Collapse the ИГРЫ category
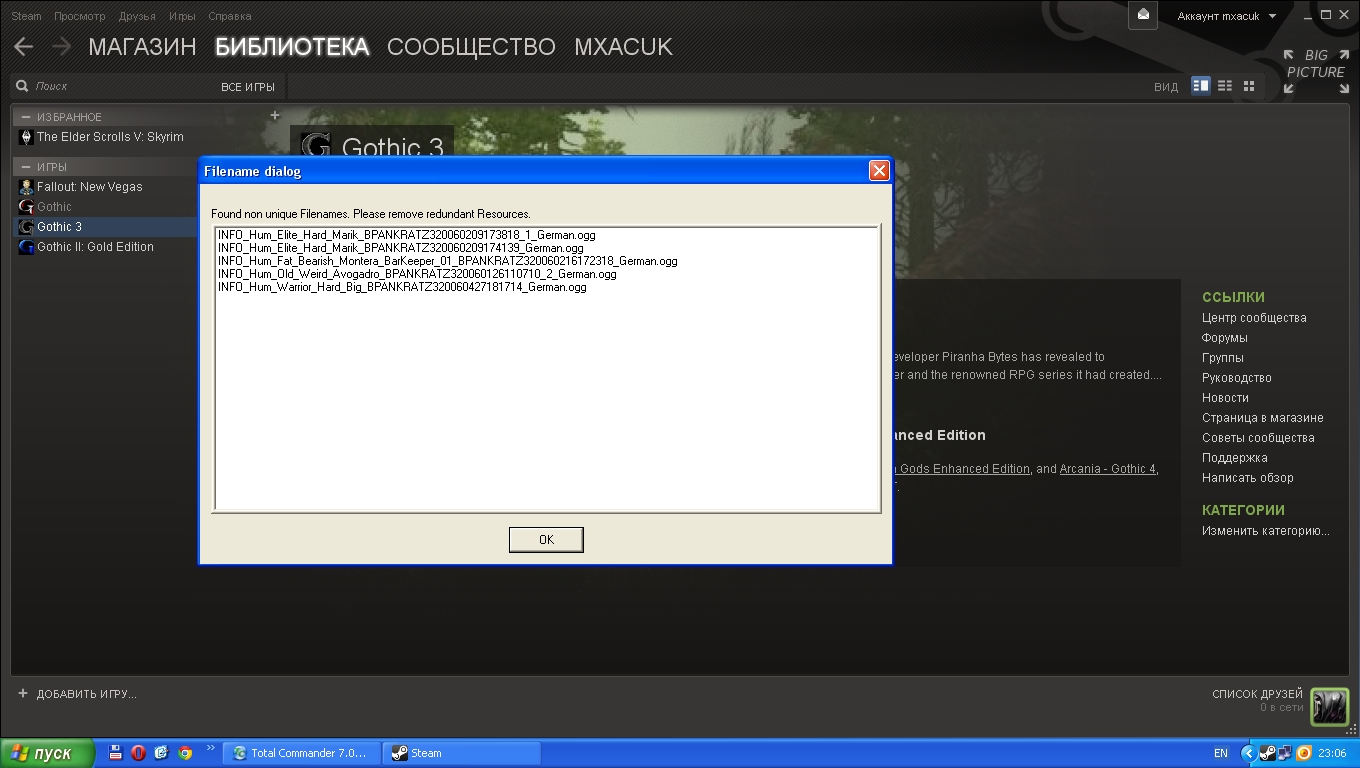Image resolution: width=1360 pixels, height=768 pixels. pyautogui.click(x=26, y=167)
